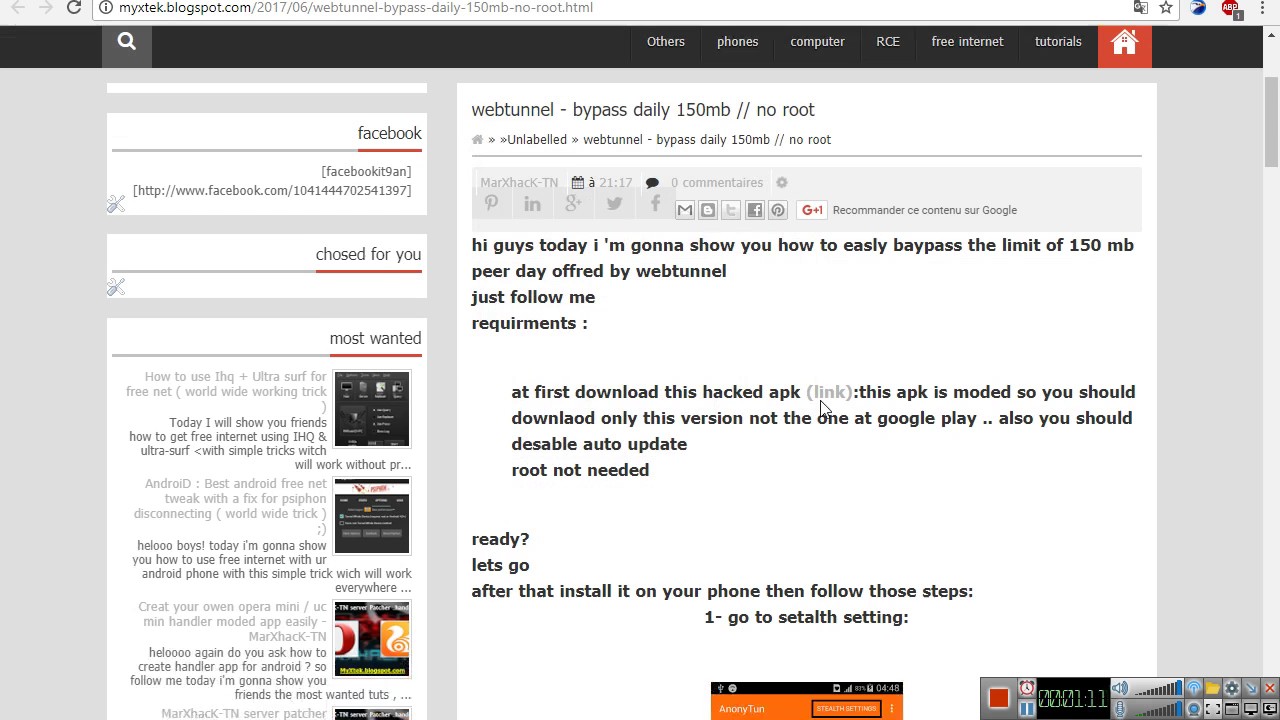
Task: Click the Ihq Ultra surf post thumbnail
Action: pyautogui.click(x=372, y=409)
